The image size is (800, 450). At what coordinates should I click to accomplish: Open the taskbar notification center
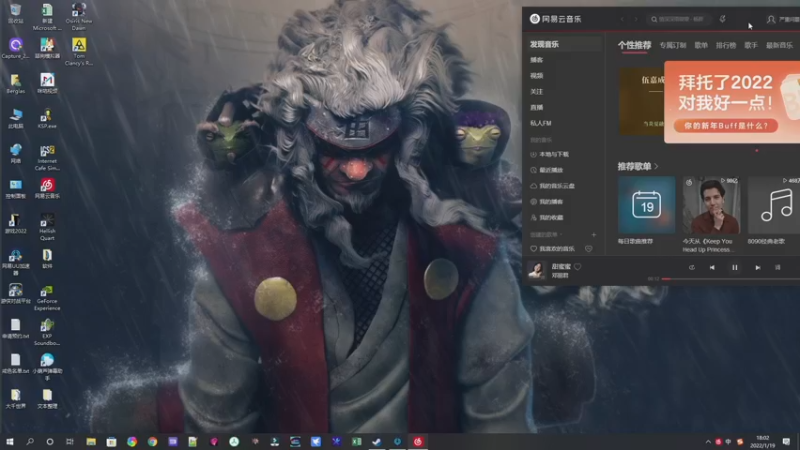(786, 442)
